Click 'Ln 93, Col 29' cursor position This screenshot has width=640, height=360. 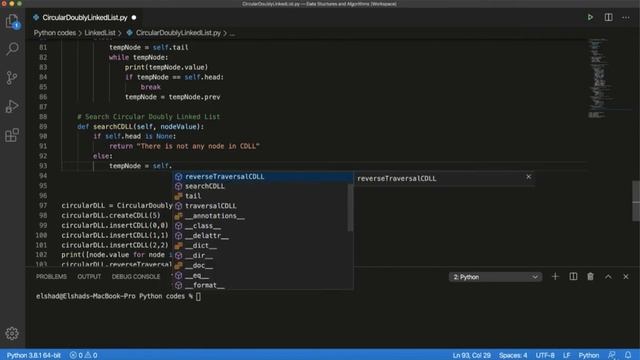(471, 355)
